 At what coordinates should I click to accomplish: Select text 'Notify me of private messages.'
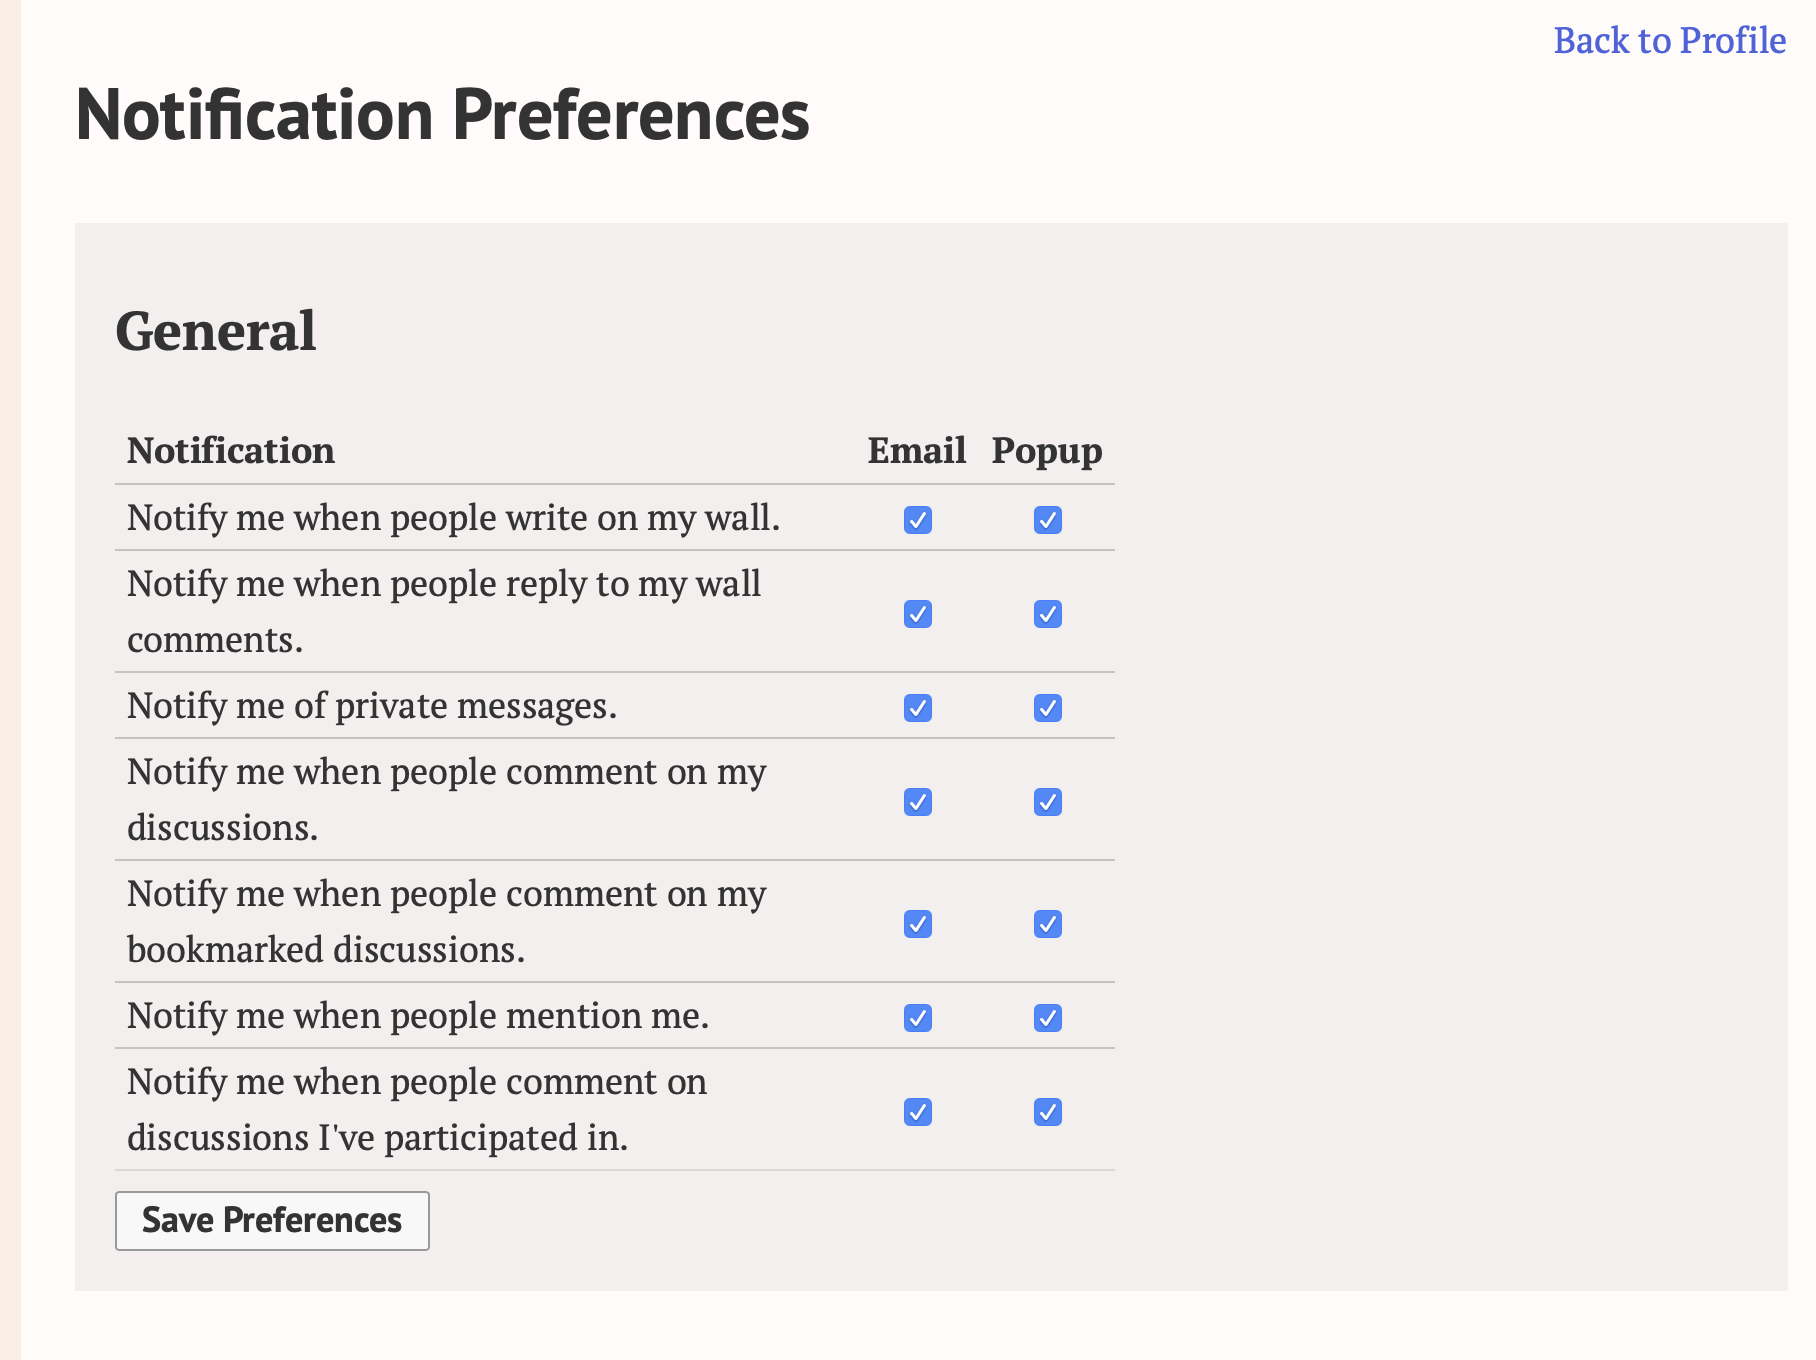[372, 706]
